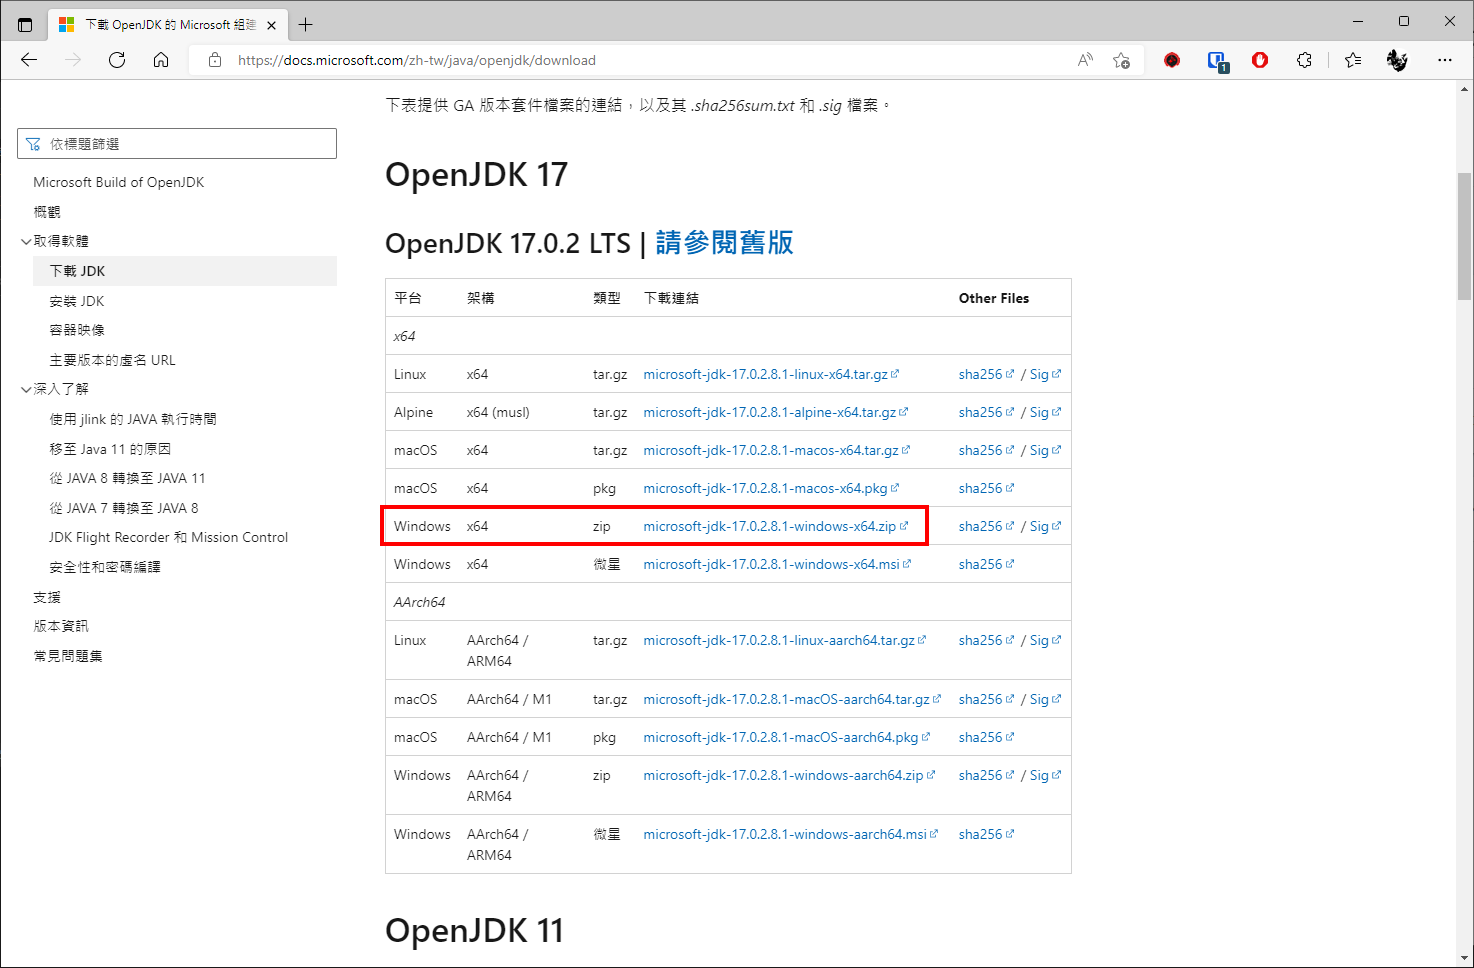
Task: Click the browser Back arrow
Action: pos(29,60)
